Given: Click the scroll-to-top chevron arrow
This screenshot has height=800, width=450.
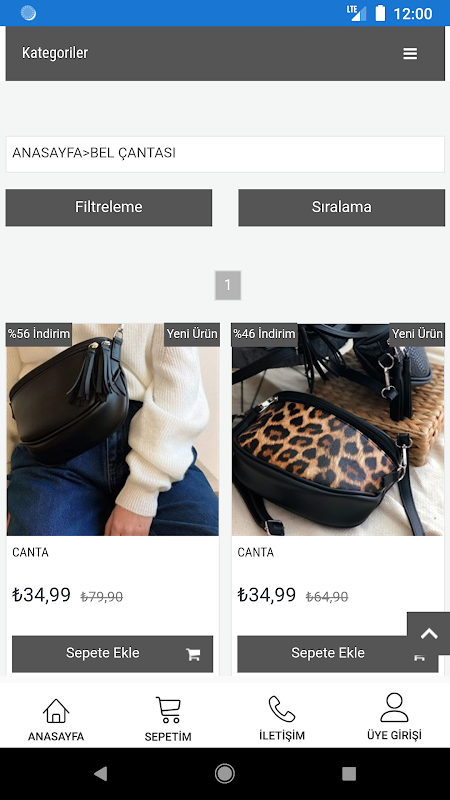Looking at the screenshot, I should click(x=429, y=634).
